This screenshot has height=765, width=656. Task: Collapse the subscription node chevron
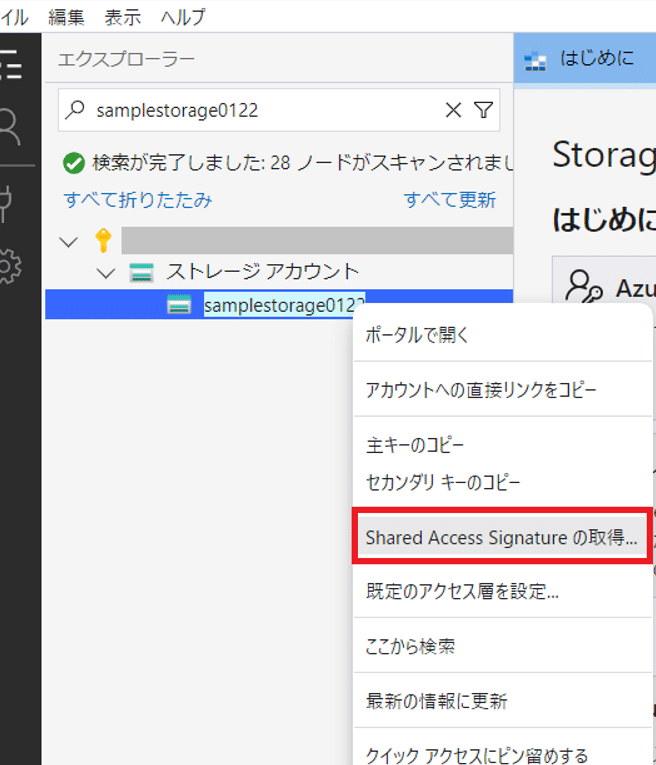[x=68, y=241]
